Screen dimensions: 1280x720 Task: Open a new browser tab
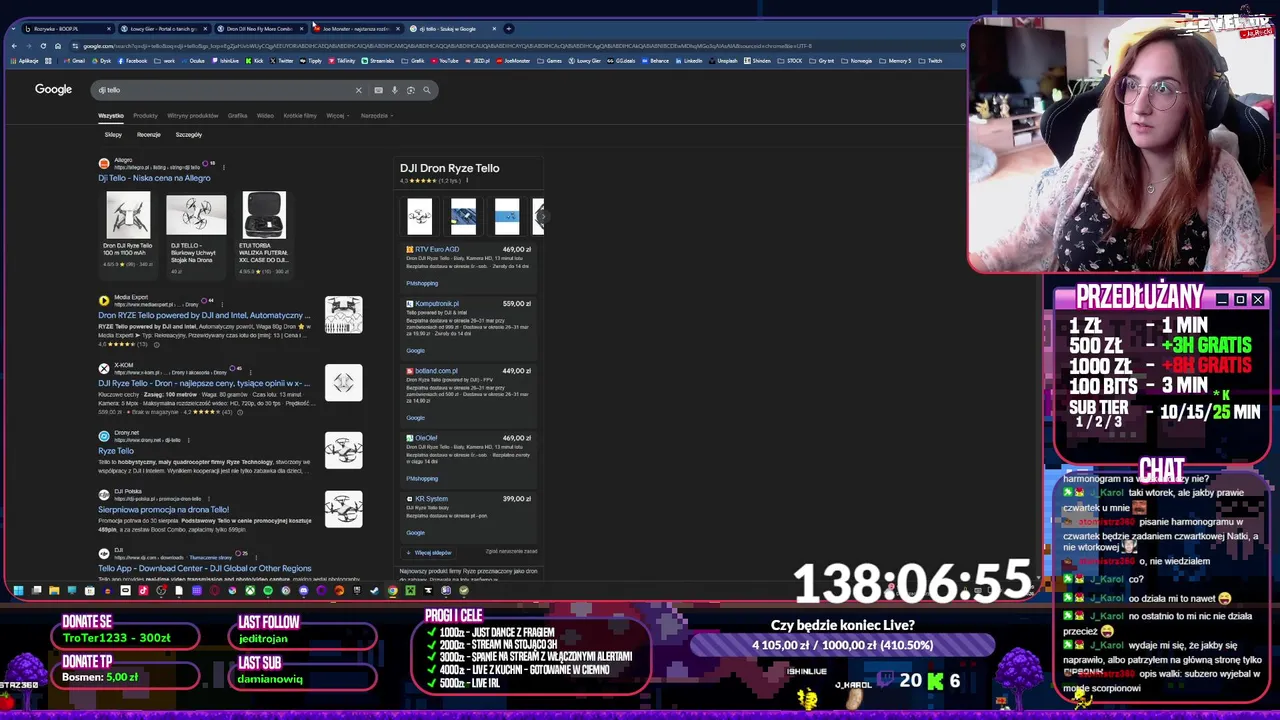508,28
